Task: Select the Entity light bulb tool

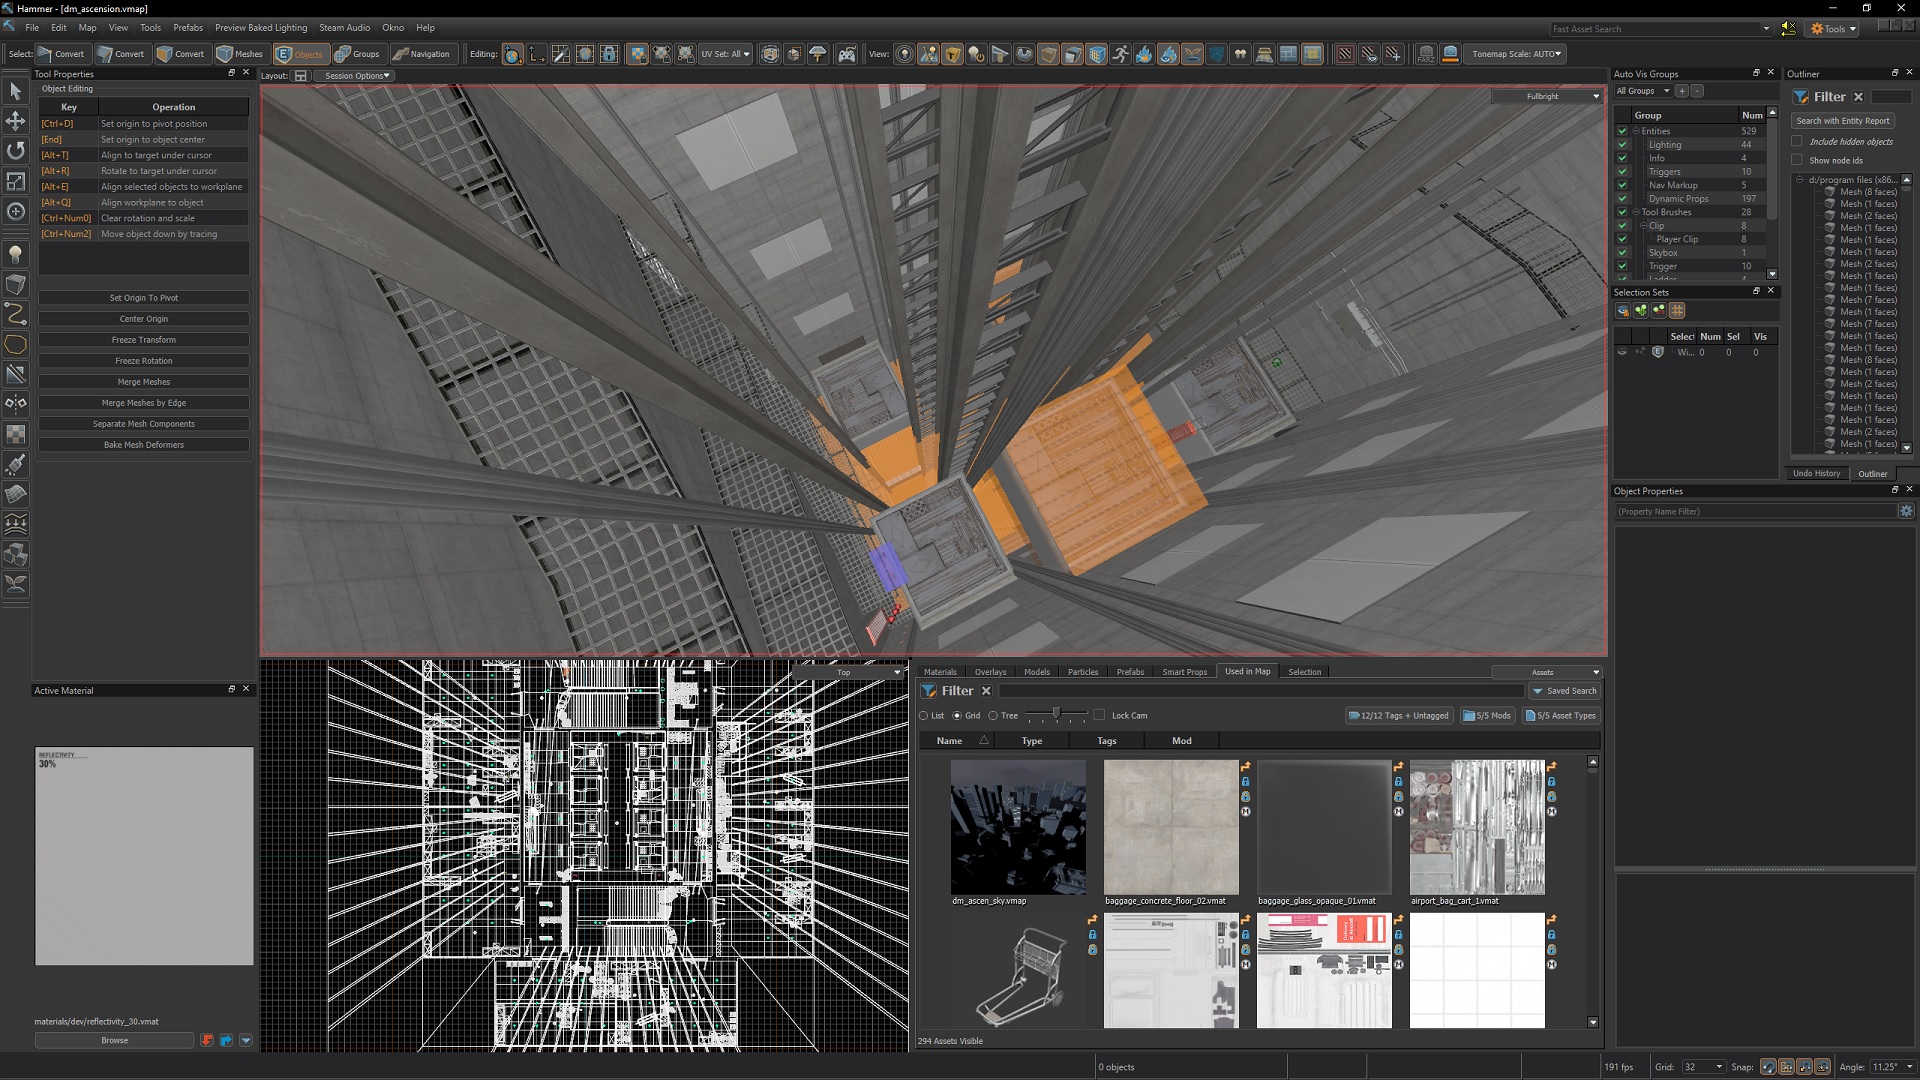Action: point(16,254)
